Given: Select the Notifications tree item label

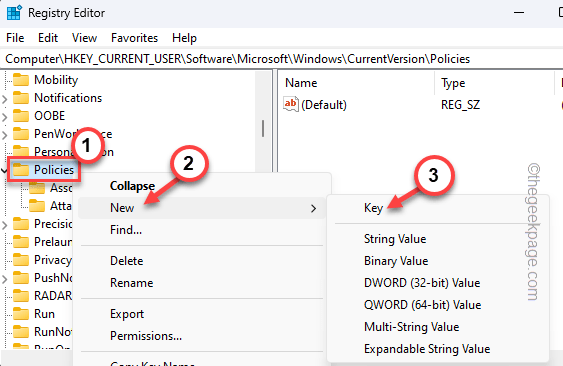Looking at the screenshot, I should [x=68, y=98].
